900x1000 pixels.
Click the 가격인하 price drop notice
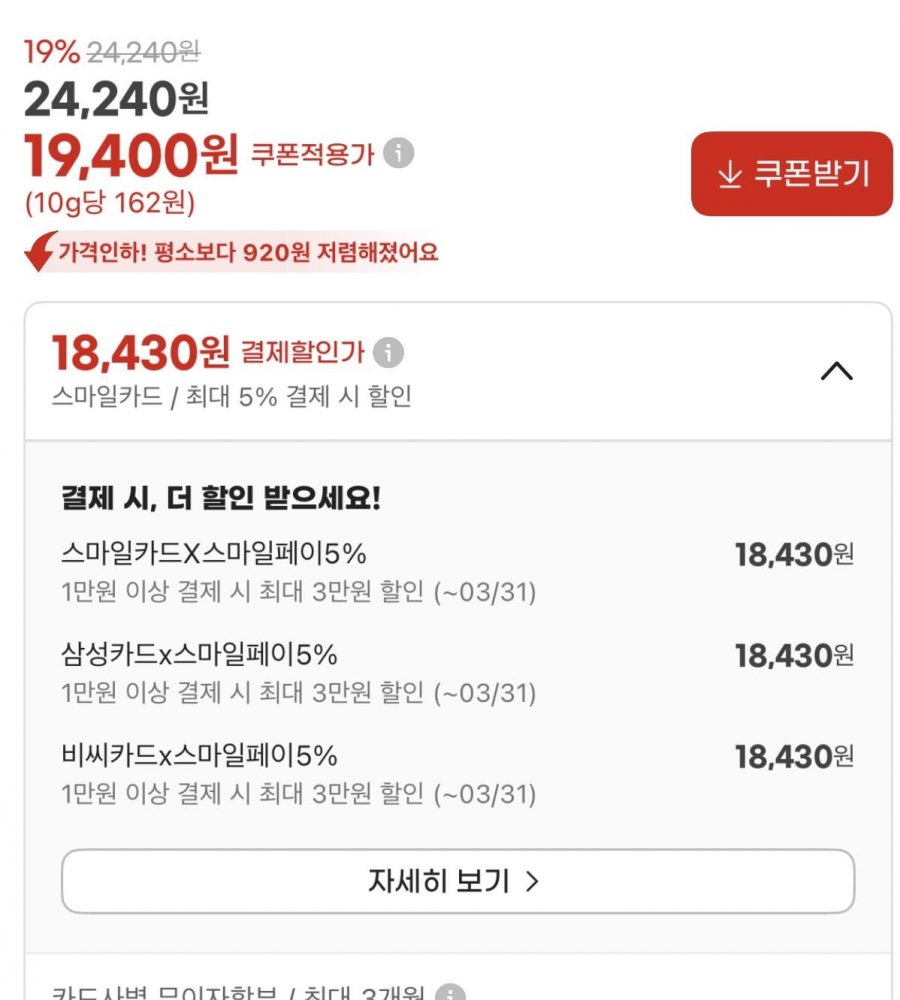pos(247,252)
